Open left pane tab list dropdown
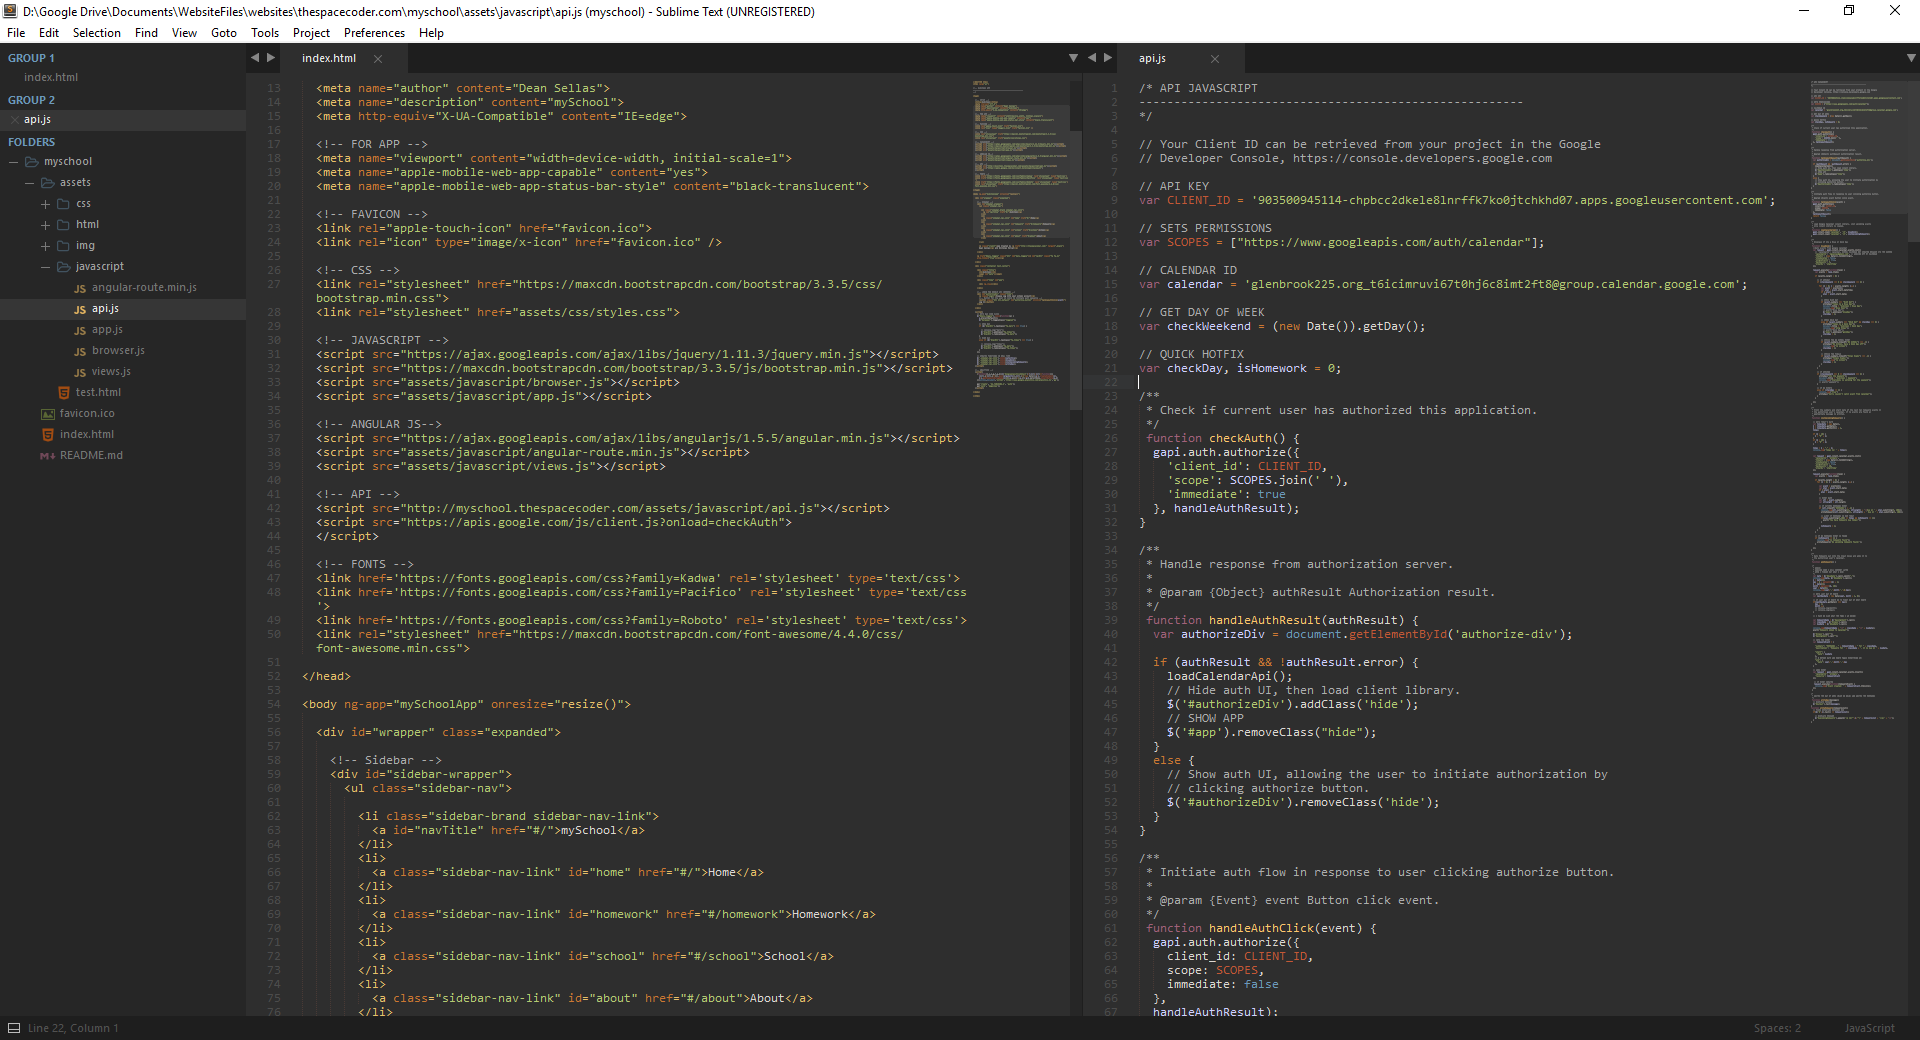Viewport: 1920px width, 1040px height. pos(1073,58)
